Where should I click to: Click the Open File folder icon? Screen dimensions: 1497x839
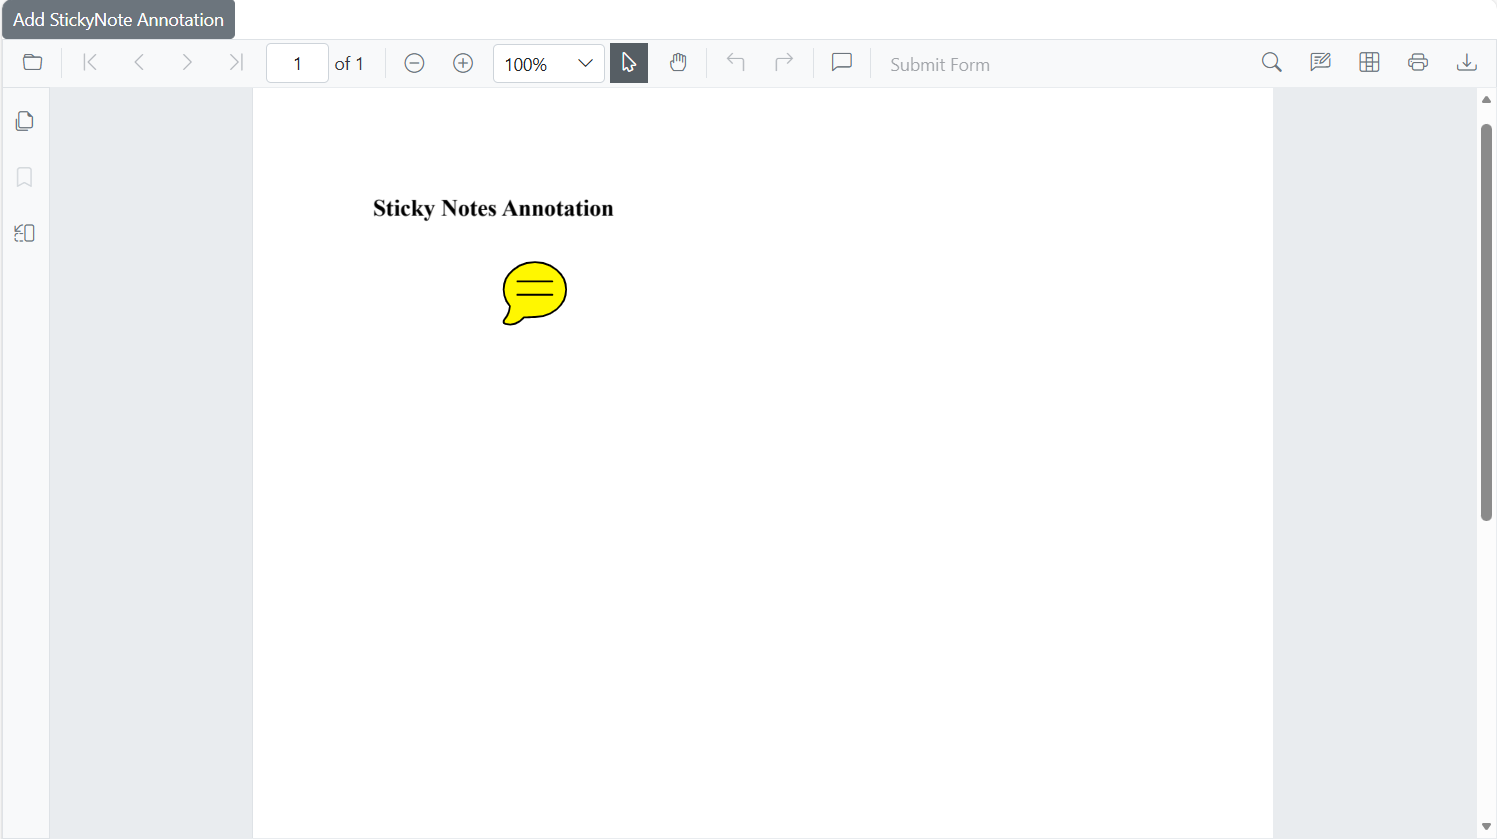33,63
